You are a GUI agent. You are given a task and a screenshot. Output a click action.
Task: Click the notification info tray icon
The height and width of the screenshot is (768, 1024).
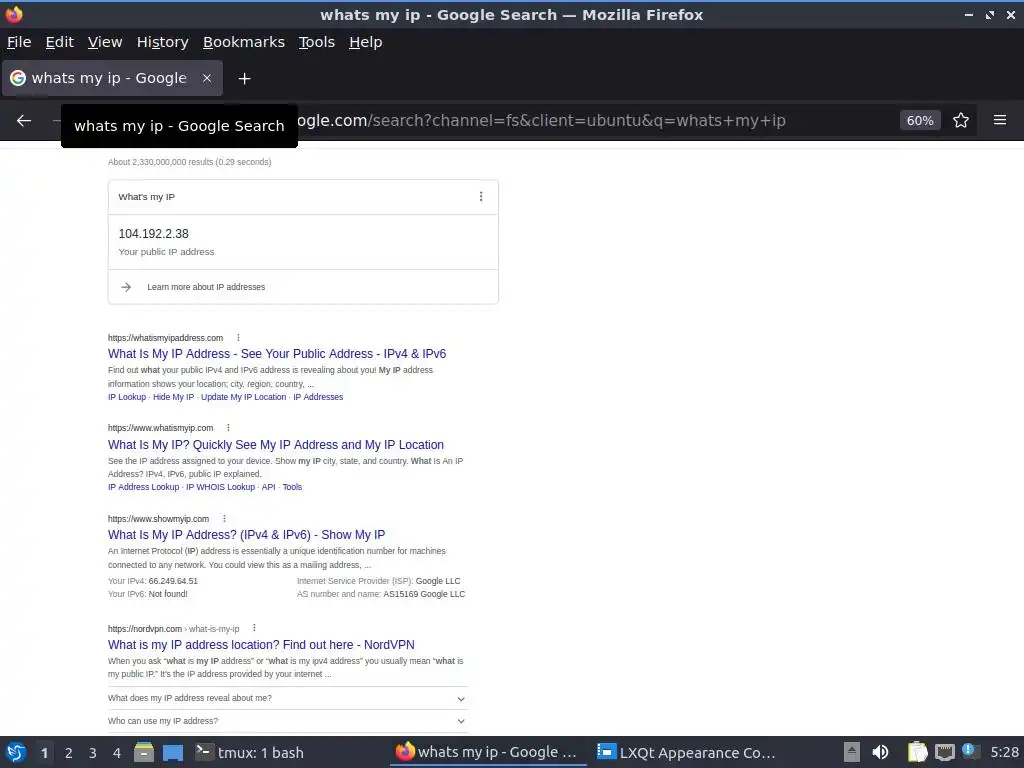point(970,751)
